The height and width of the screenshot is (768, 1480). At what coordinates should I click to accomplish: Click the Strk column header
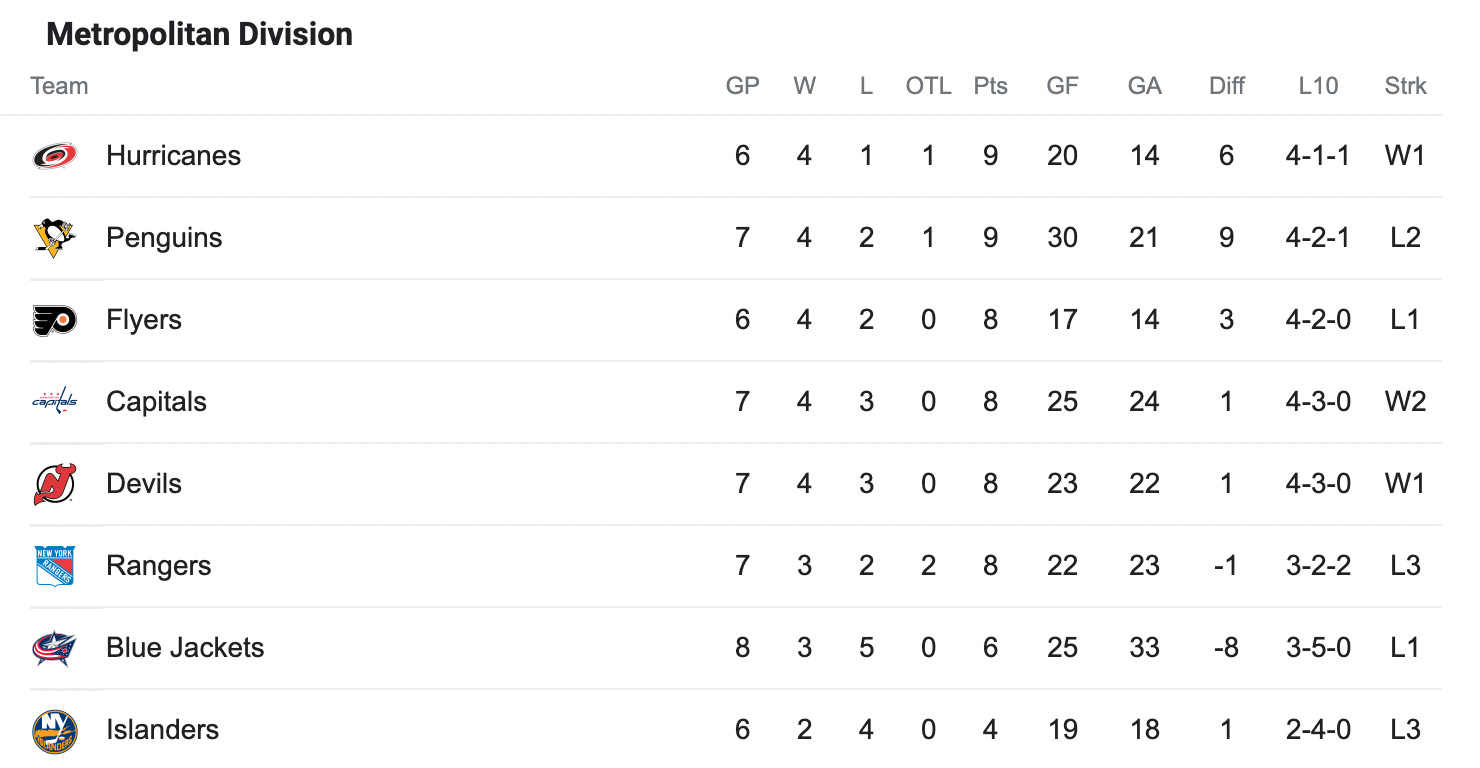[x=1405, y=86]
